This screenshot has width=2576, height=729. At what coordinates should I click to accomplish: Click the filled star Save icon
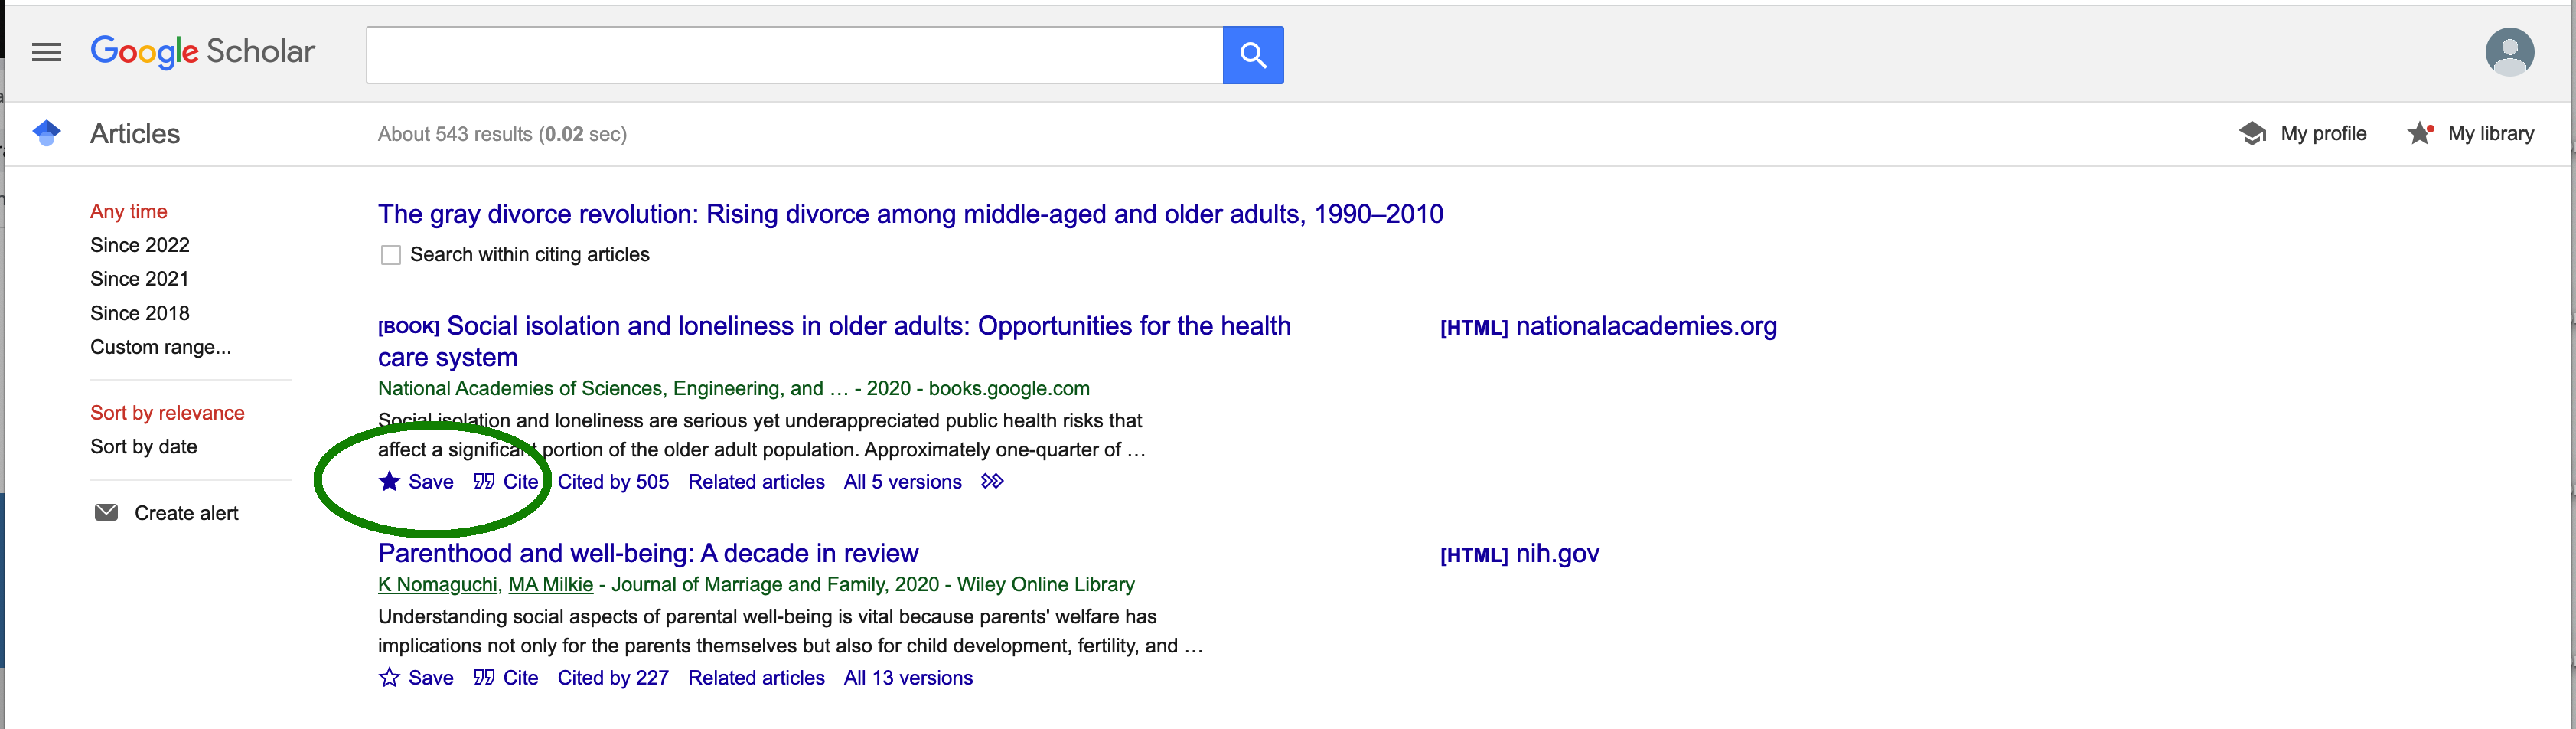pos(390,482)
